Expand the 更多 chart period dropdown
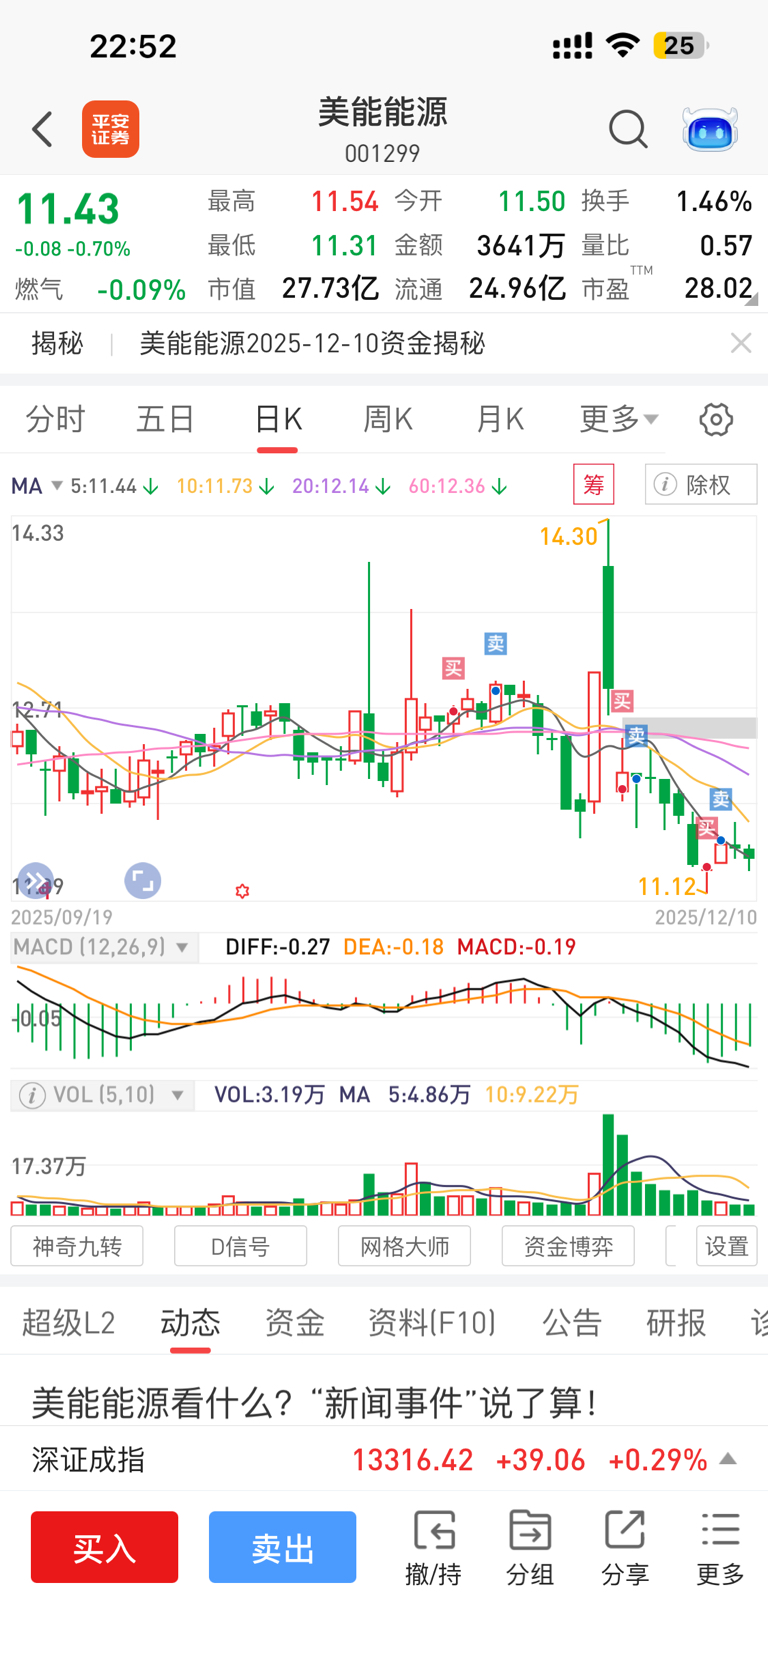The width and height of the screenshot is (768, 1663). tap(619, 419)
